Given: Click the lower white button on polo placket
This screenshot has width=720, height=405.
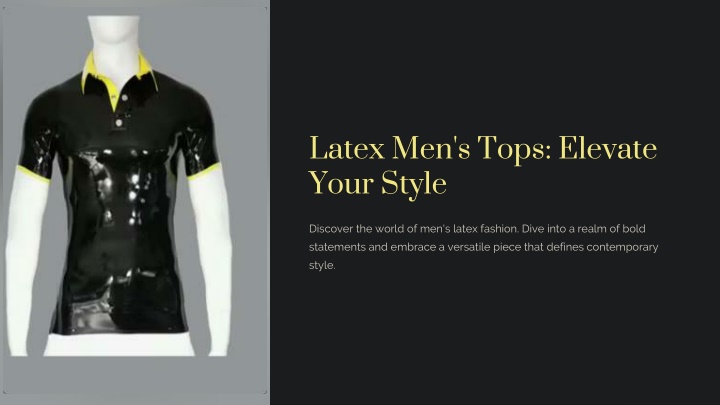Looking at the screenshot, I should click(x=119, y=123).
